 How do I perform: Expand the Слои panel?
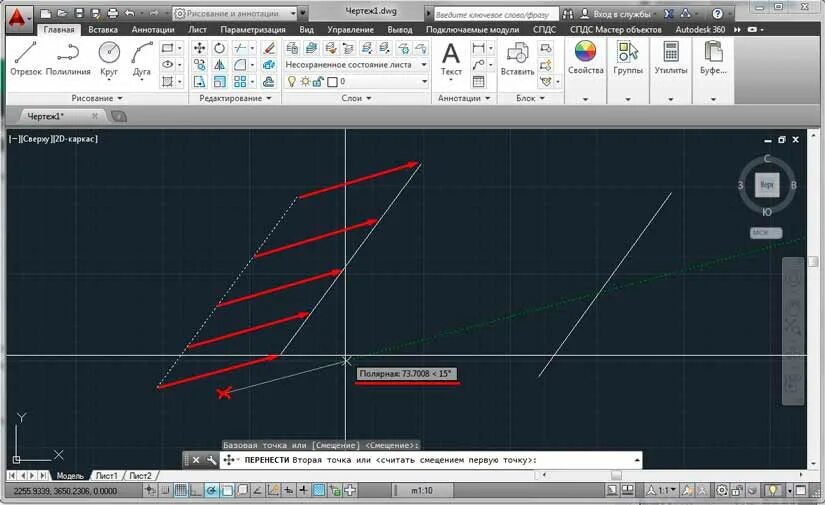coord(356,98)
